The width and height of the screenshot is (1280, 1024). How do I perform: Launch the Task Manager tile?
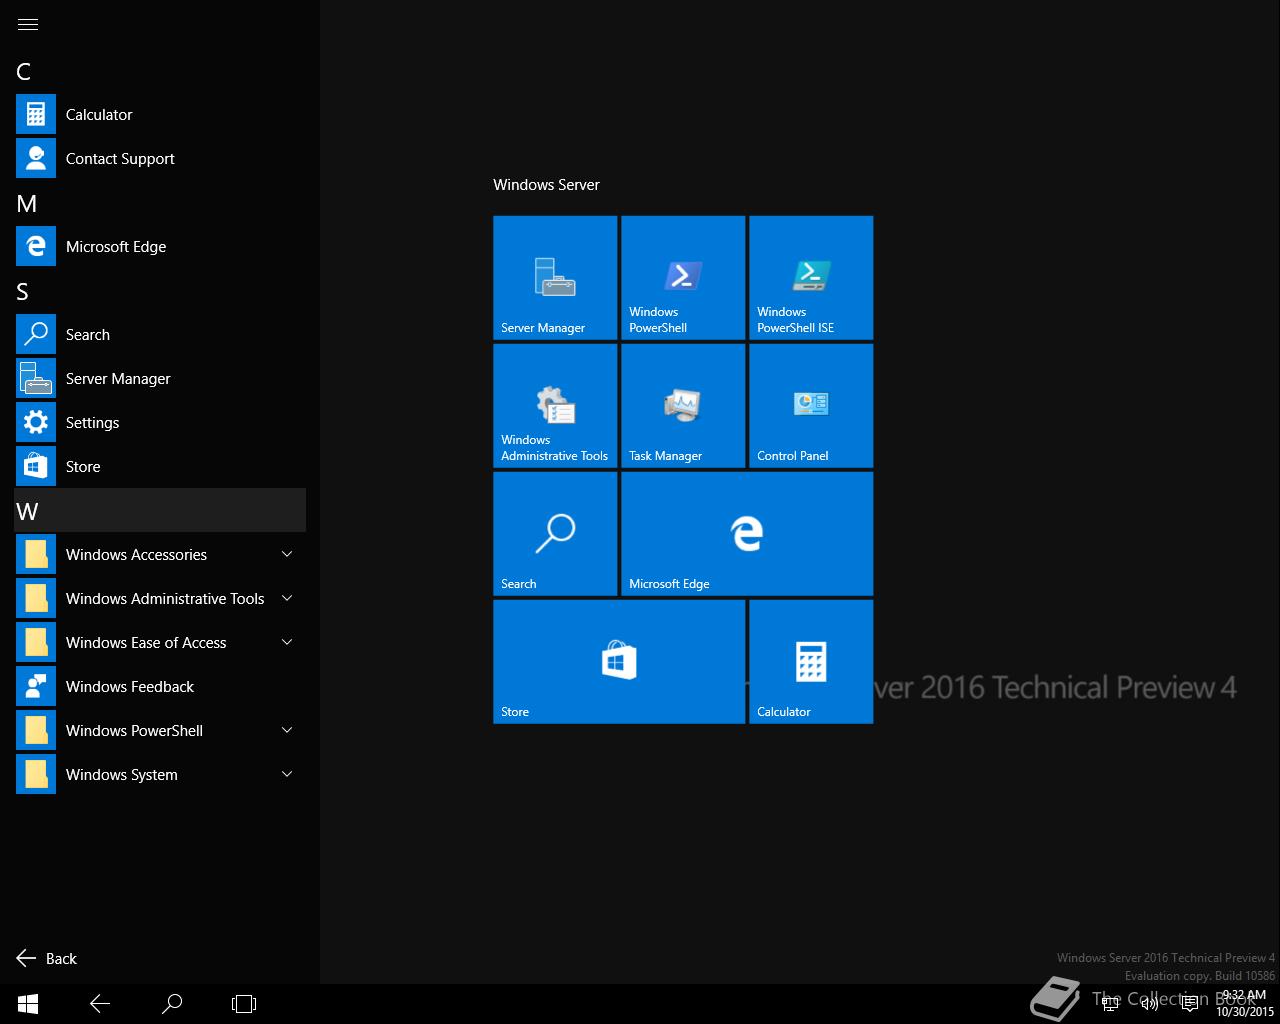(x=683, y=406)
